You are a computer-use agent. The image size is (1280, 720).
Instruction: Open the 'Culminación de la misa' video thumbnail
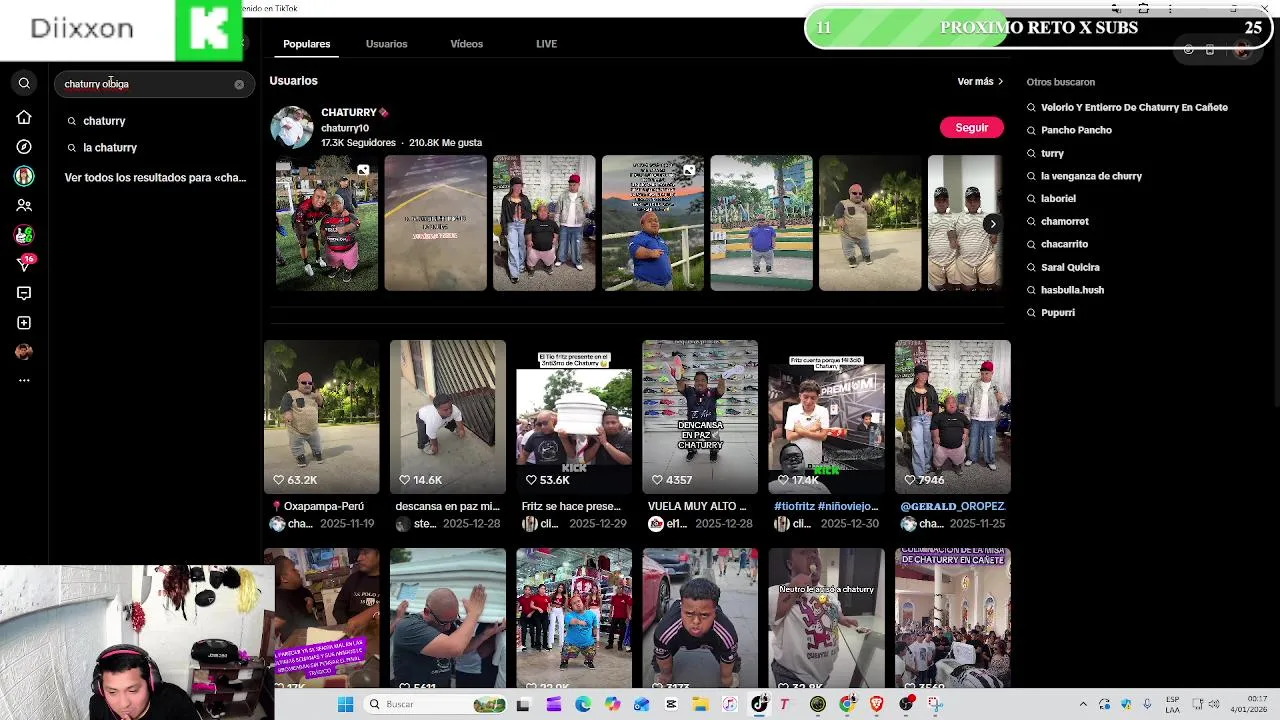[x=952, y=617]
